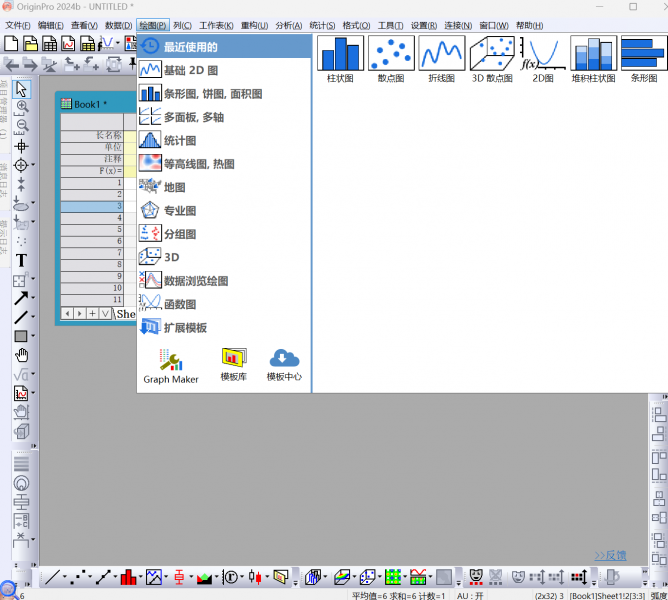Click the New Graph toolbar icon

point(68,43)
